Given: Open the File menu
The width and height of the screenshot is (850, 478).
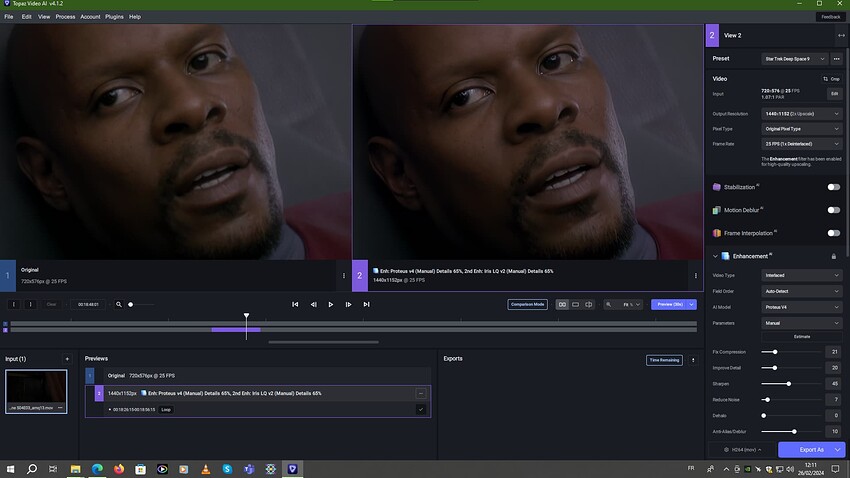Looking at the screenshot, I should (x=9, y=17).
